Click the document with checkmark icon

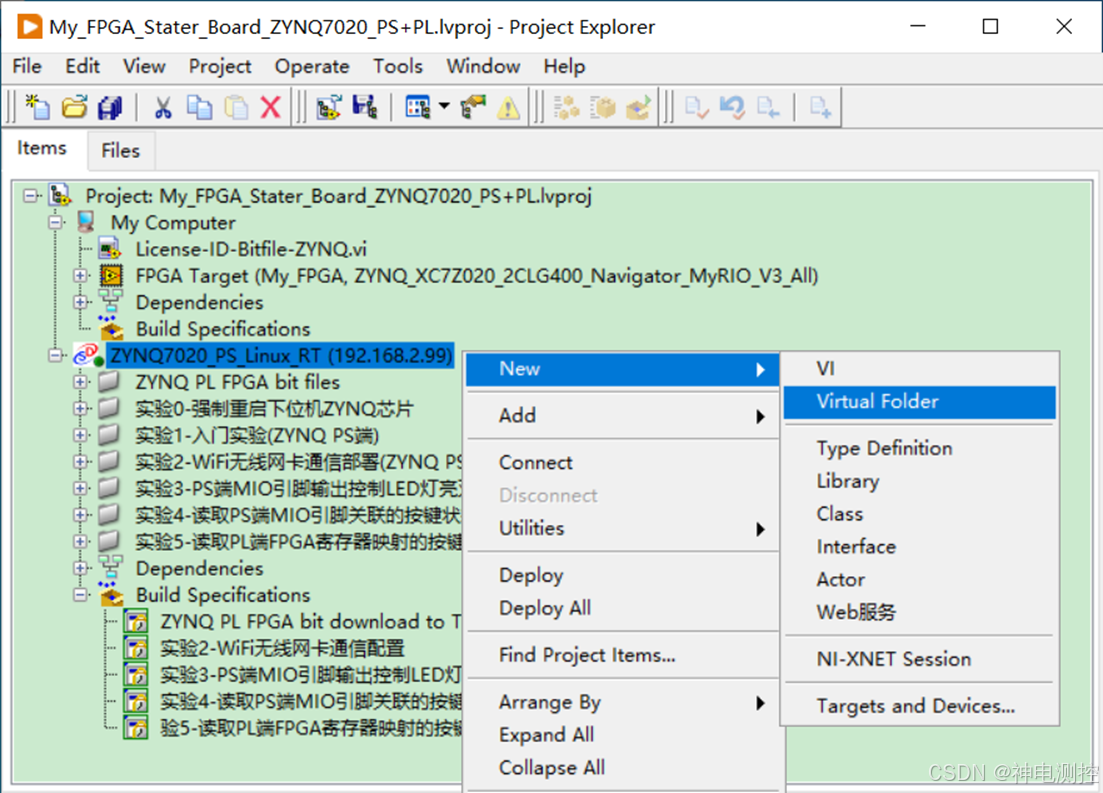pos(696,107)
